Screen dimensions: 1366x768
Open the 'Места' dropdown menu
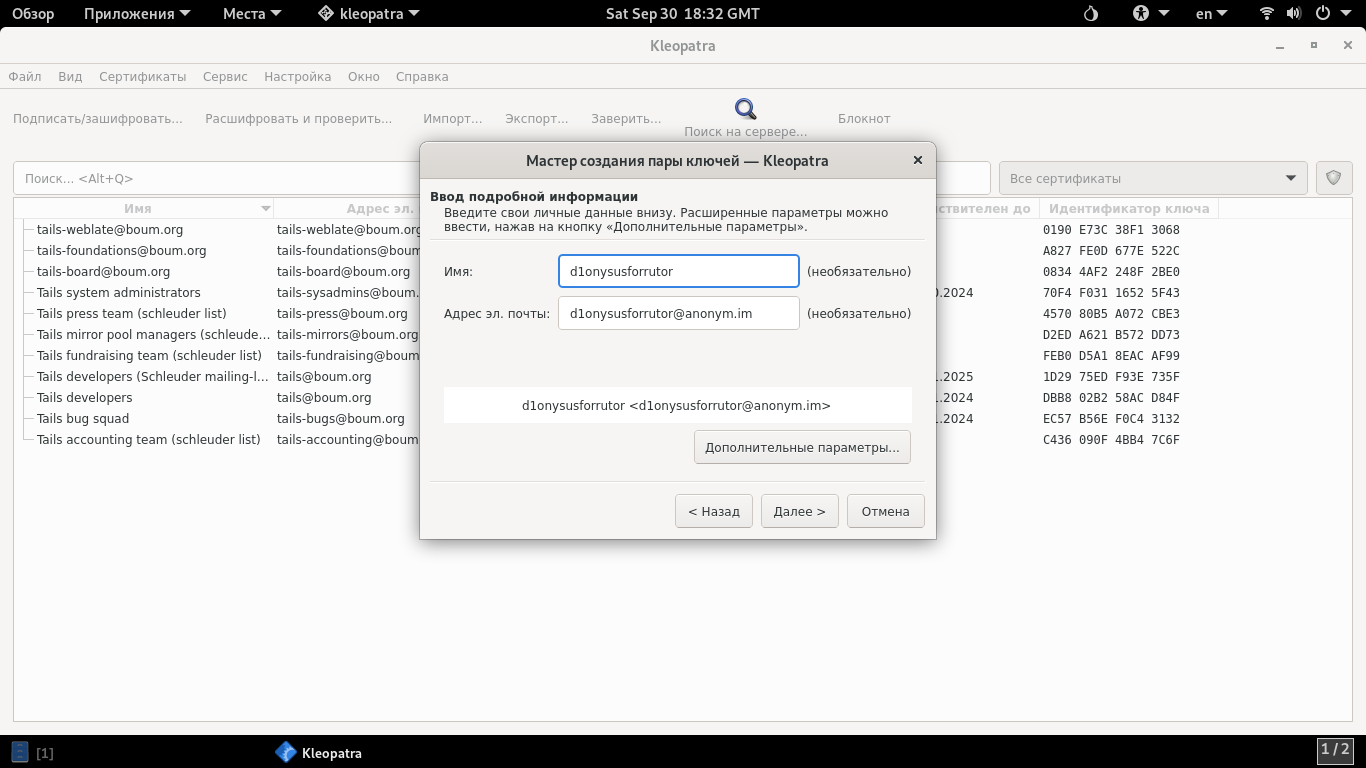click(252, 14)
